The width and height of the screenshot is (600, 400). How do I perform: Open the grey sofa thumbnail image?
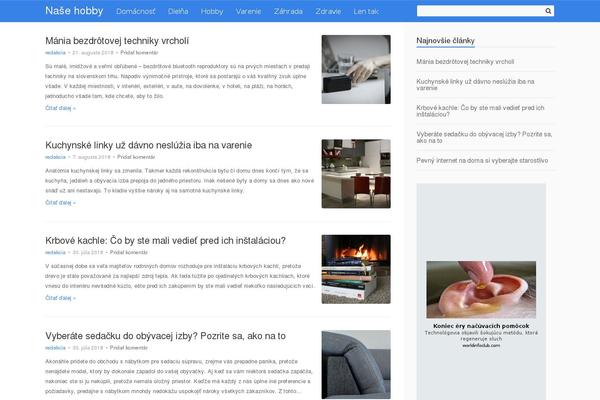click(356, 364)
